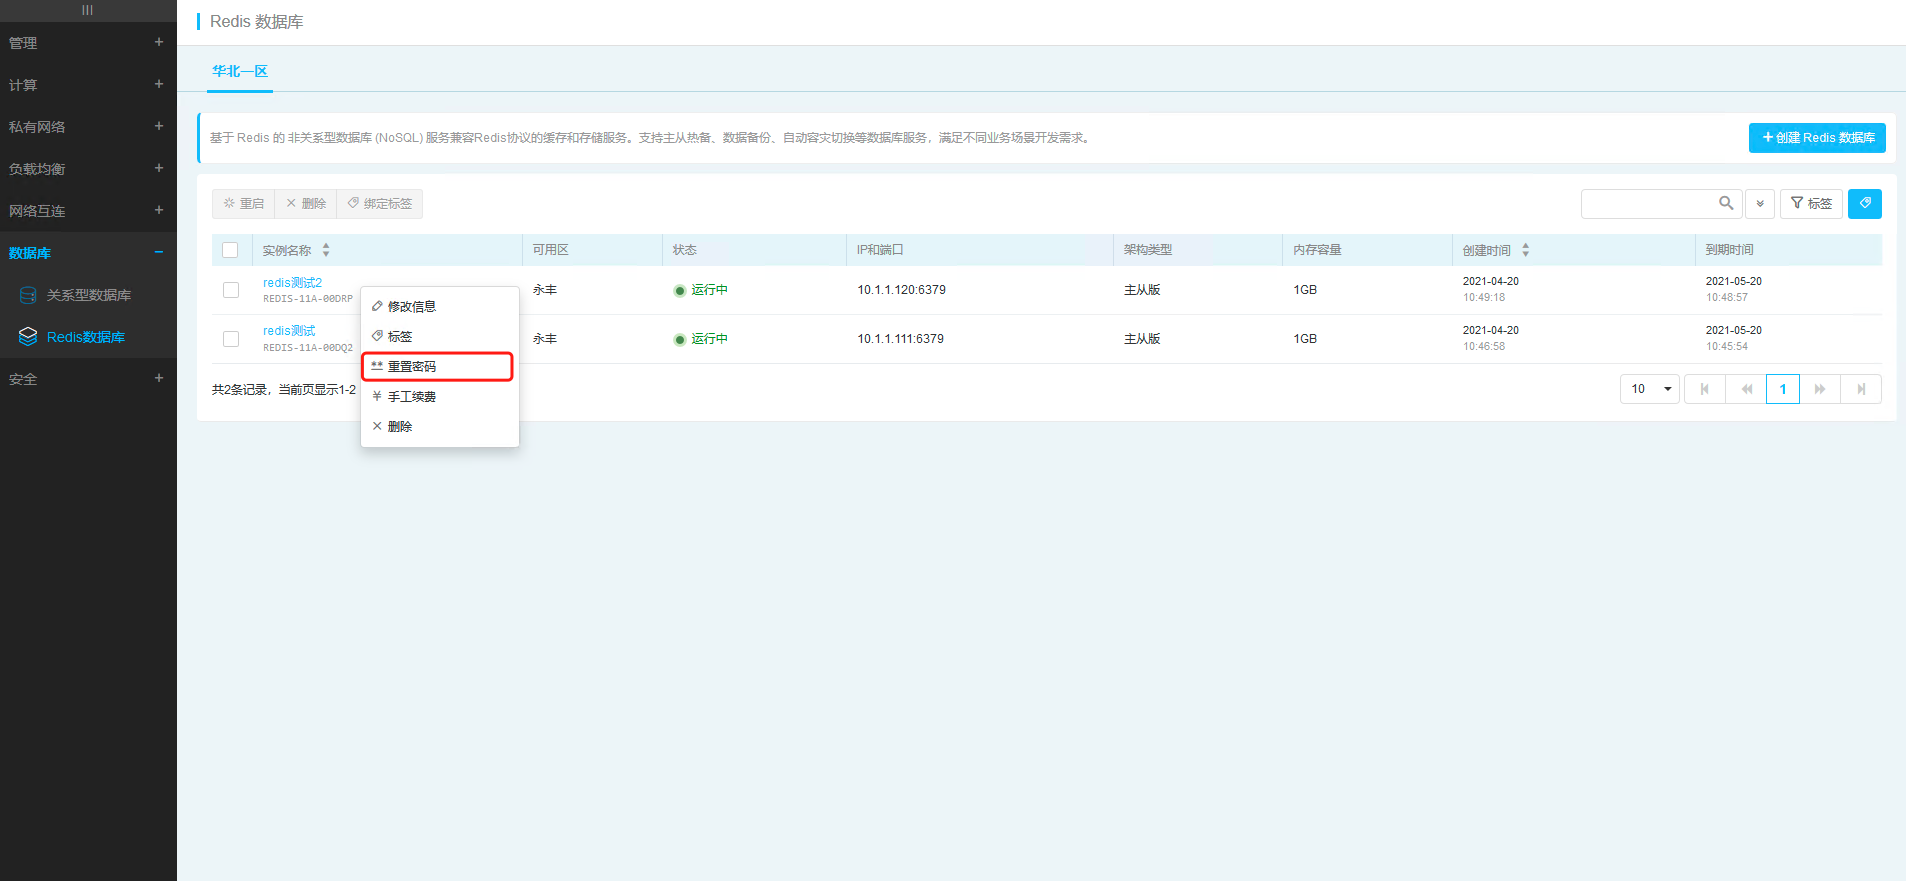Go to the last page arrow
This screenshot has width=1906, height=881.
pyautogui.click(x=1860, y=389)
